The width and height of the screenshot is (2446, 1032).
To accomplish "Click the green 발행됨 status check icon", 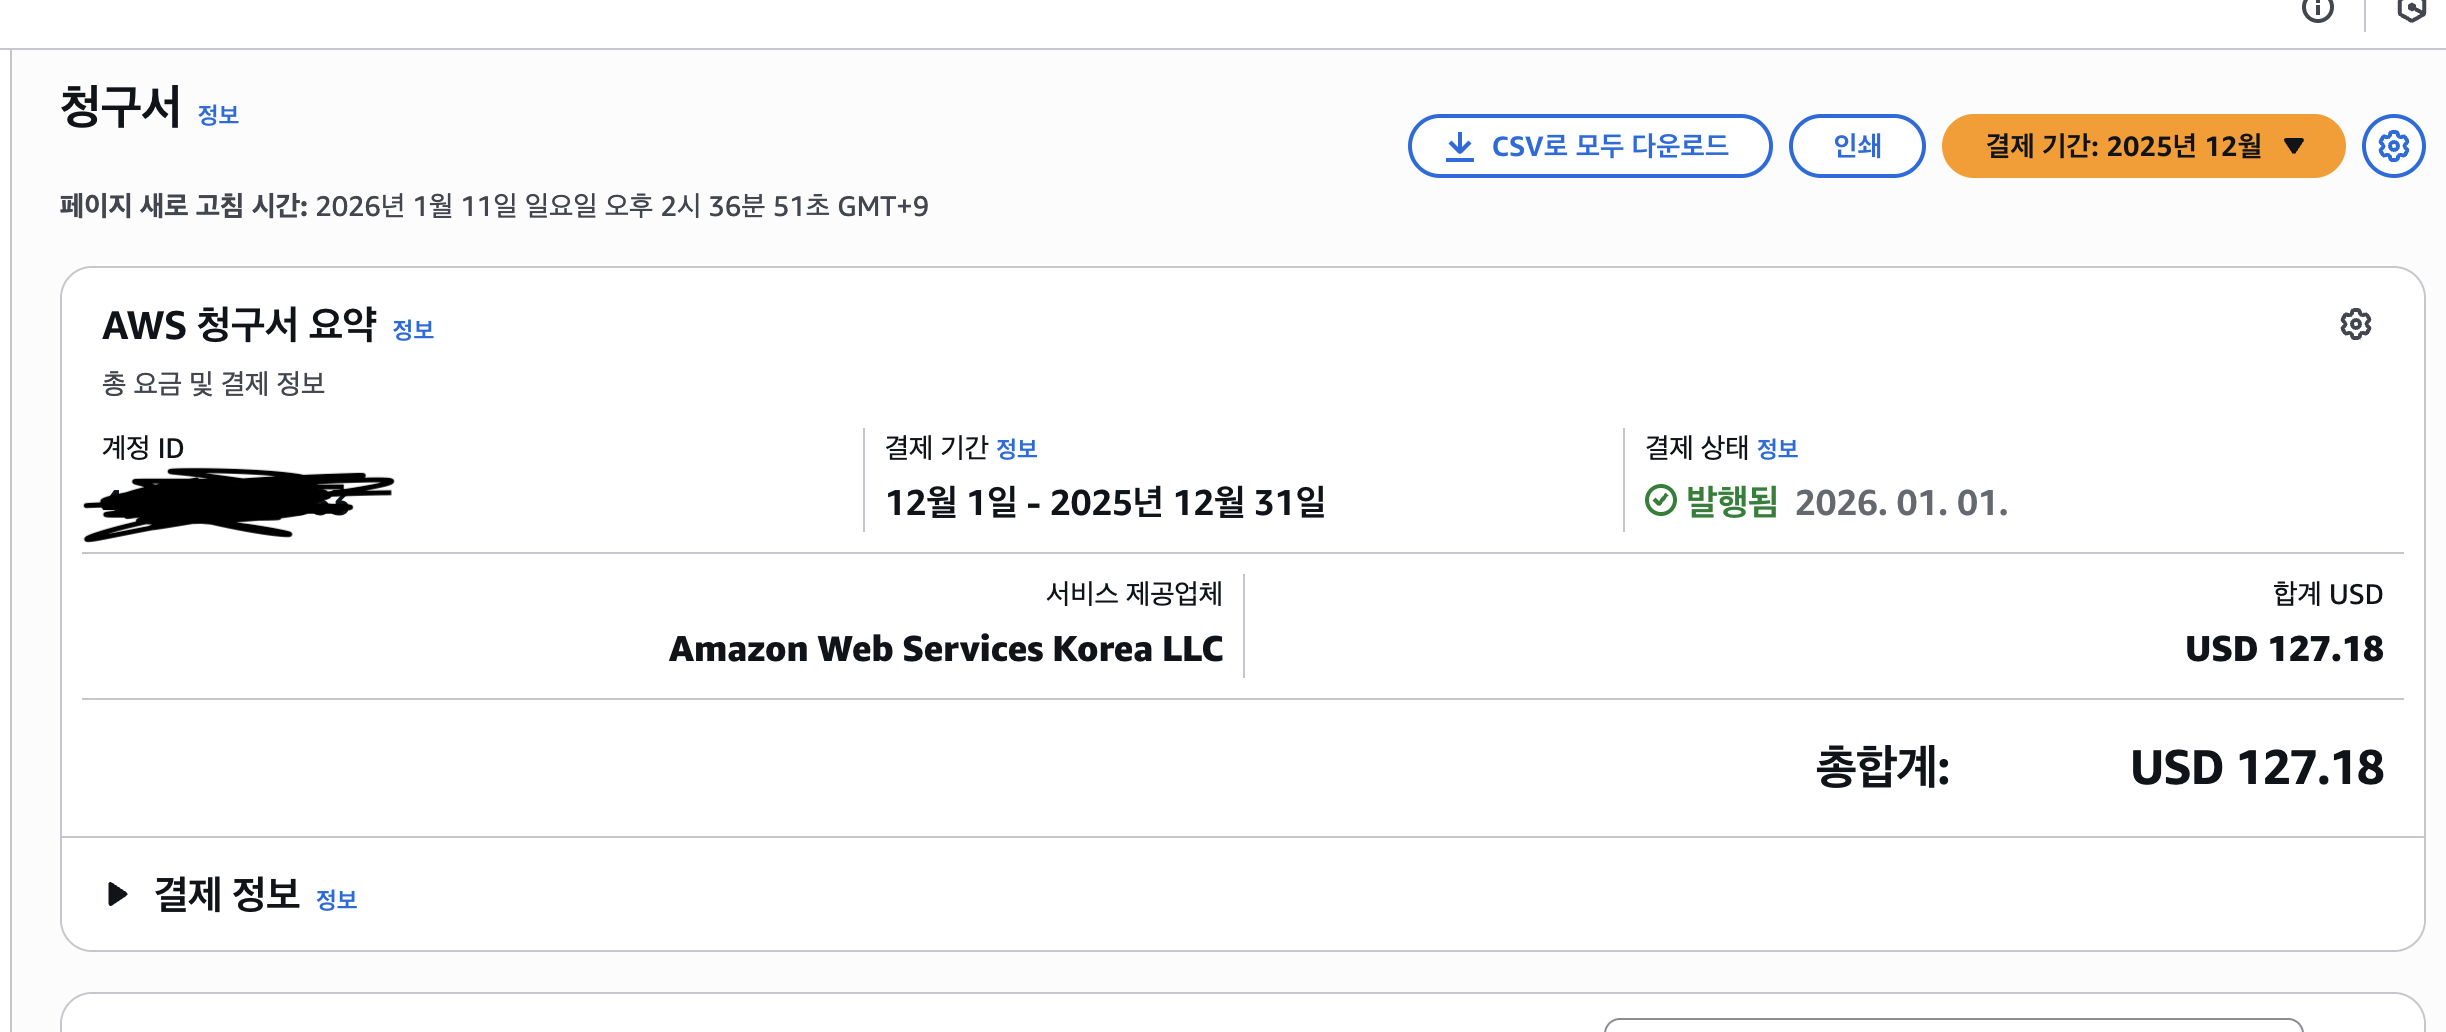I will tap(1660, 500).
